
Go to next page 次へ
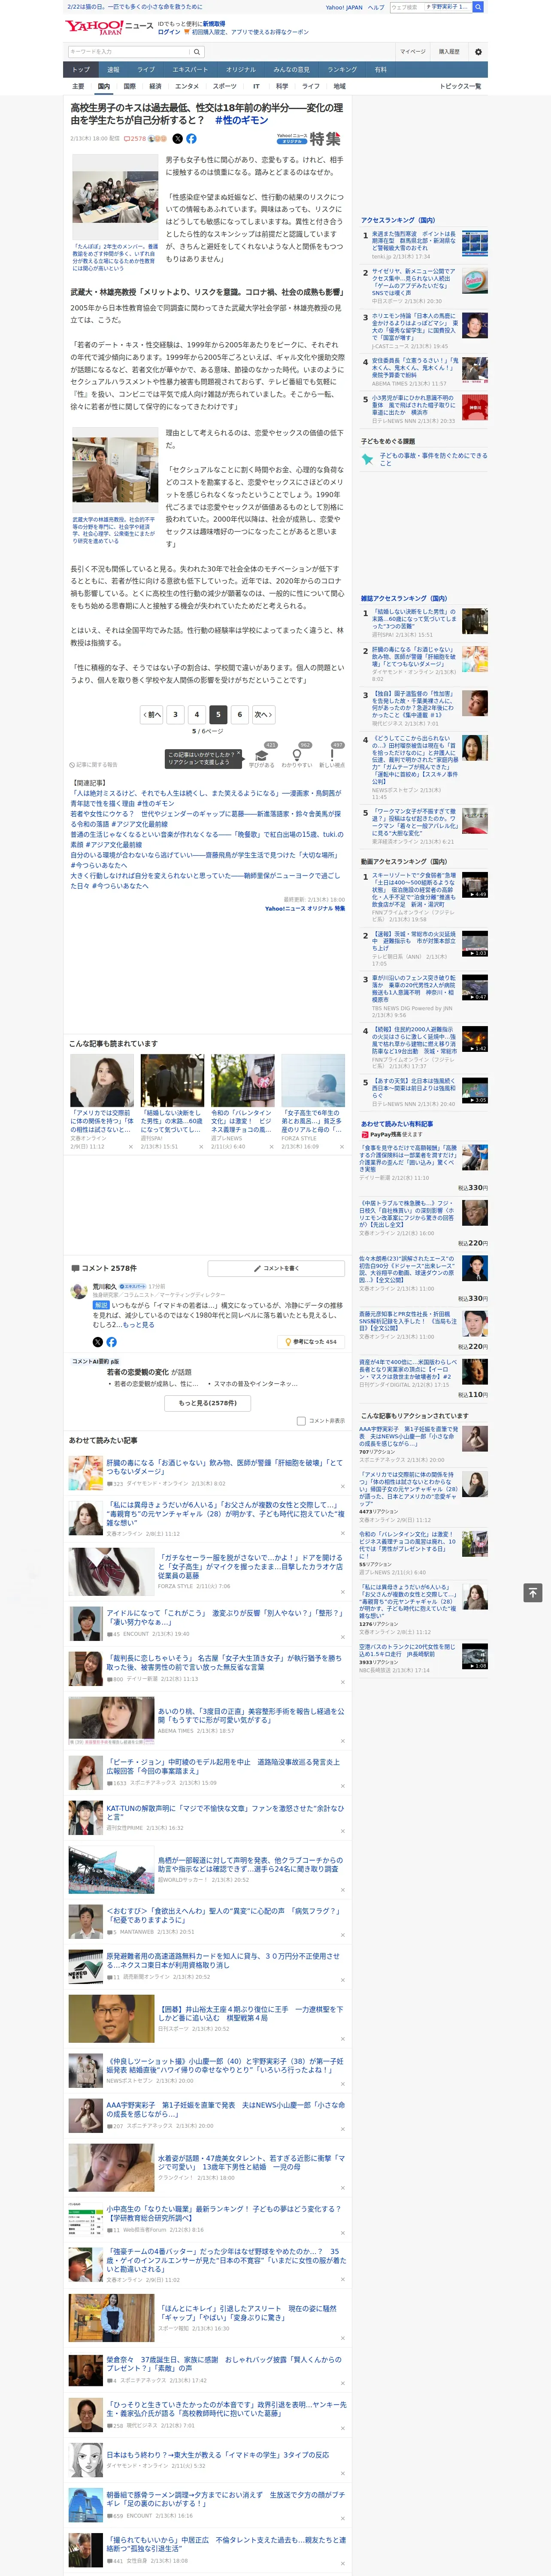(x=263, y=714)
